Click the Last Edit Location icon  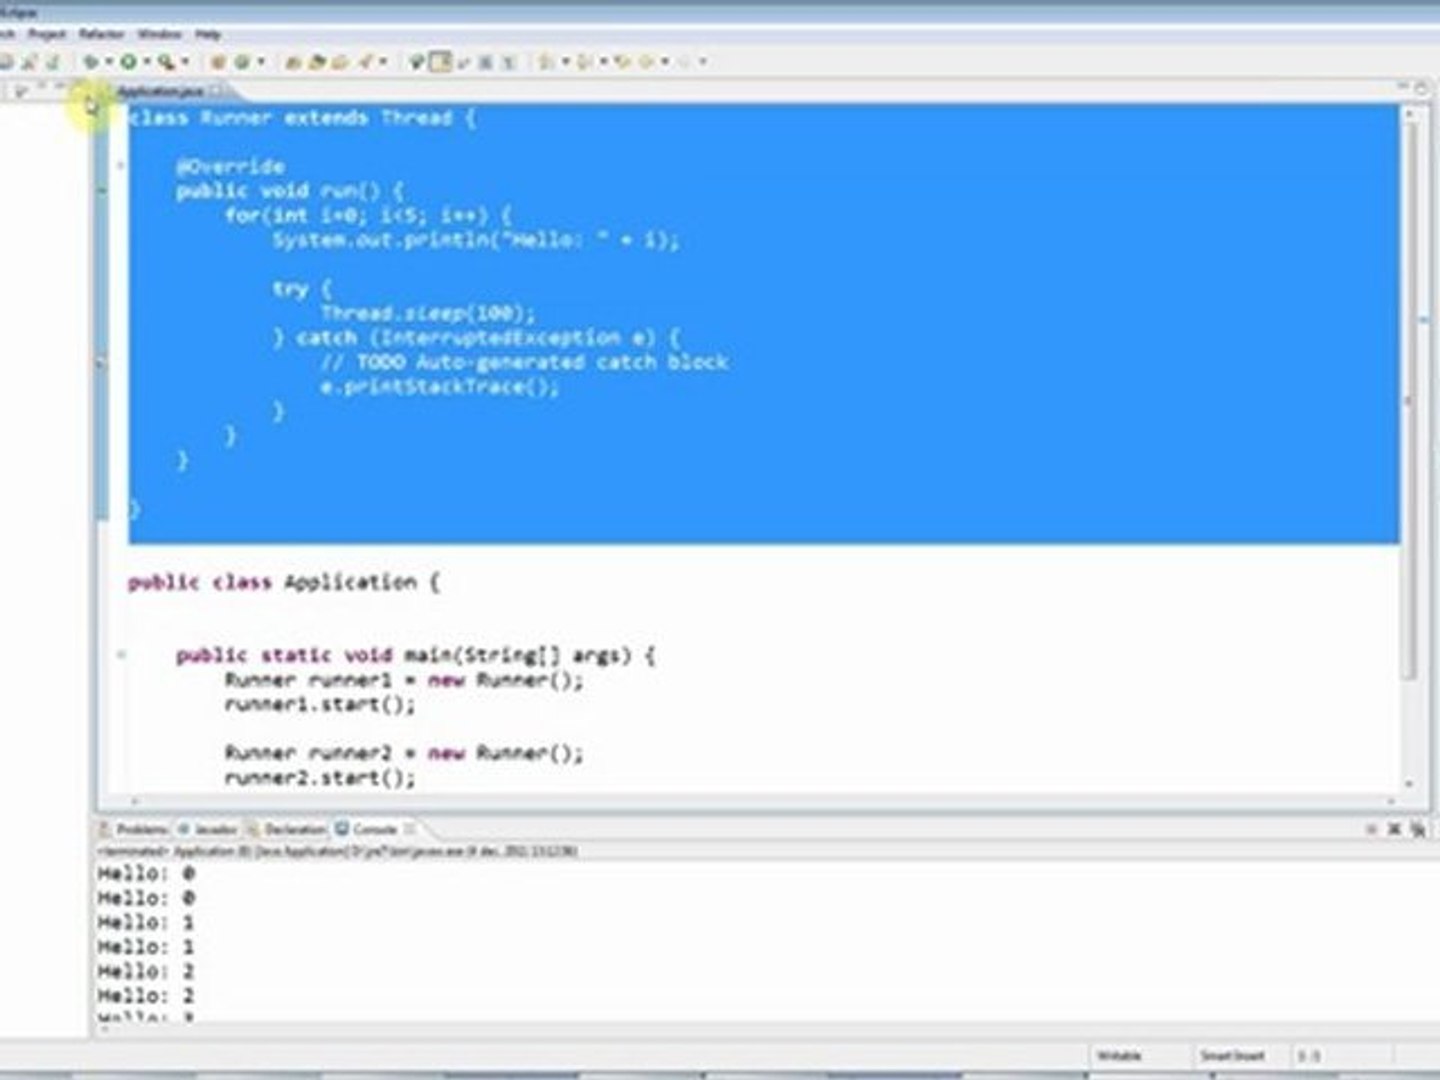coord(622,62)
